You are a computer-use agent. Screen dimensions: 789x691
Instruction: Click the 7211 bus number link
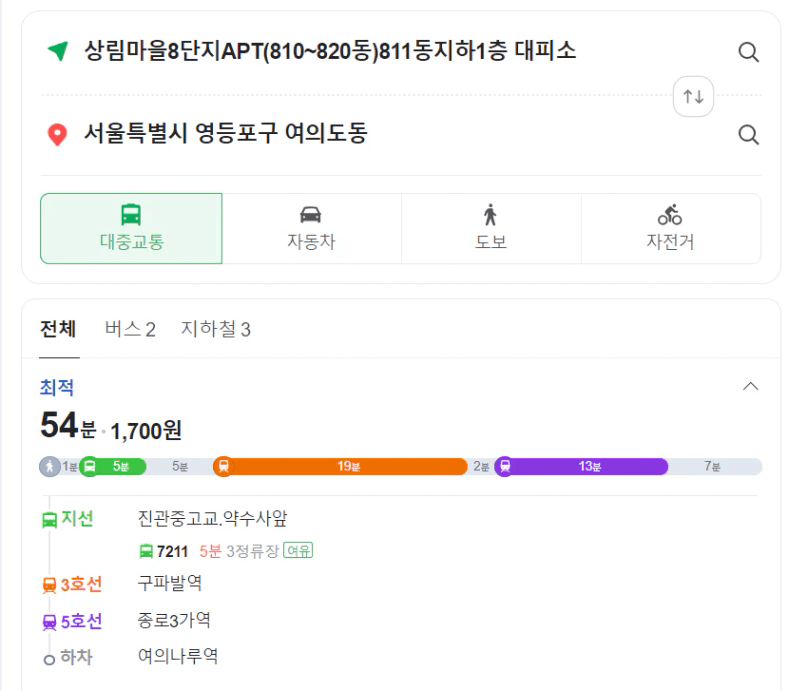pyautogui.click(x=172, y=551)
